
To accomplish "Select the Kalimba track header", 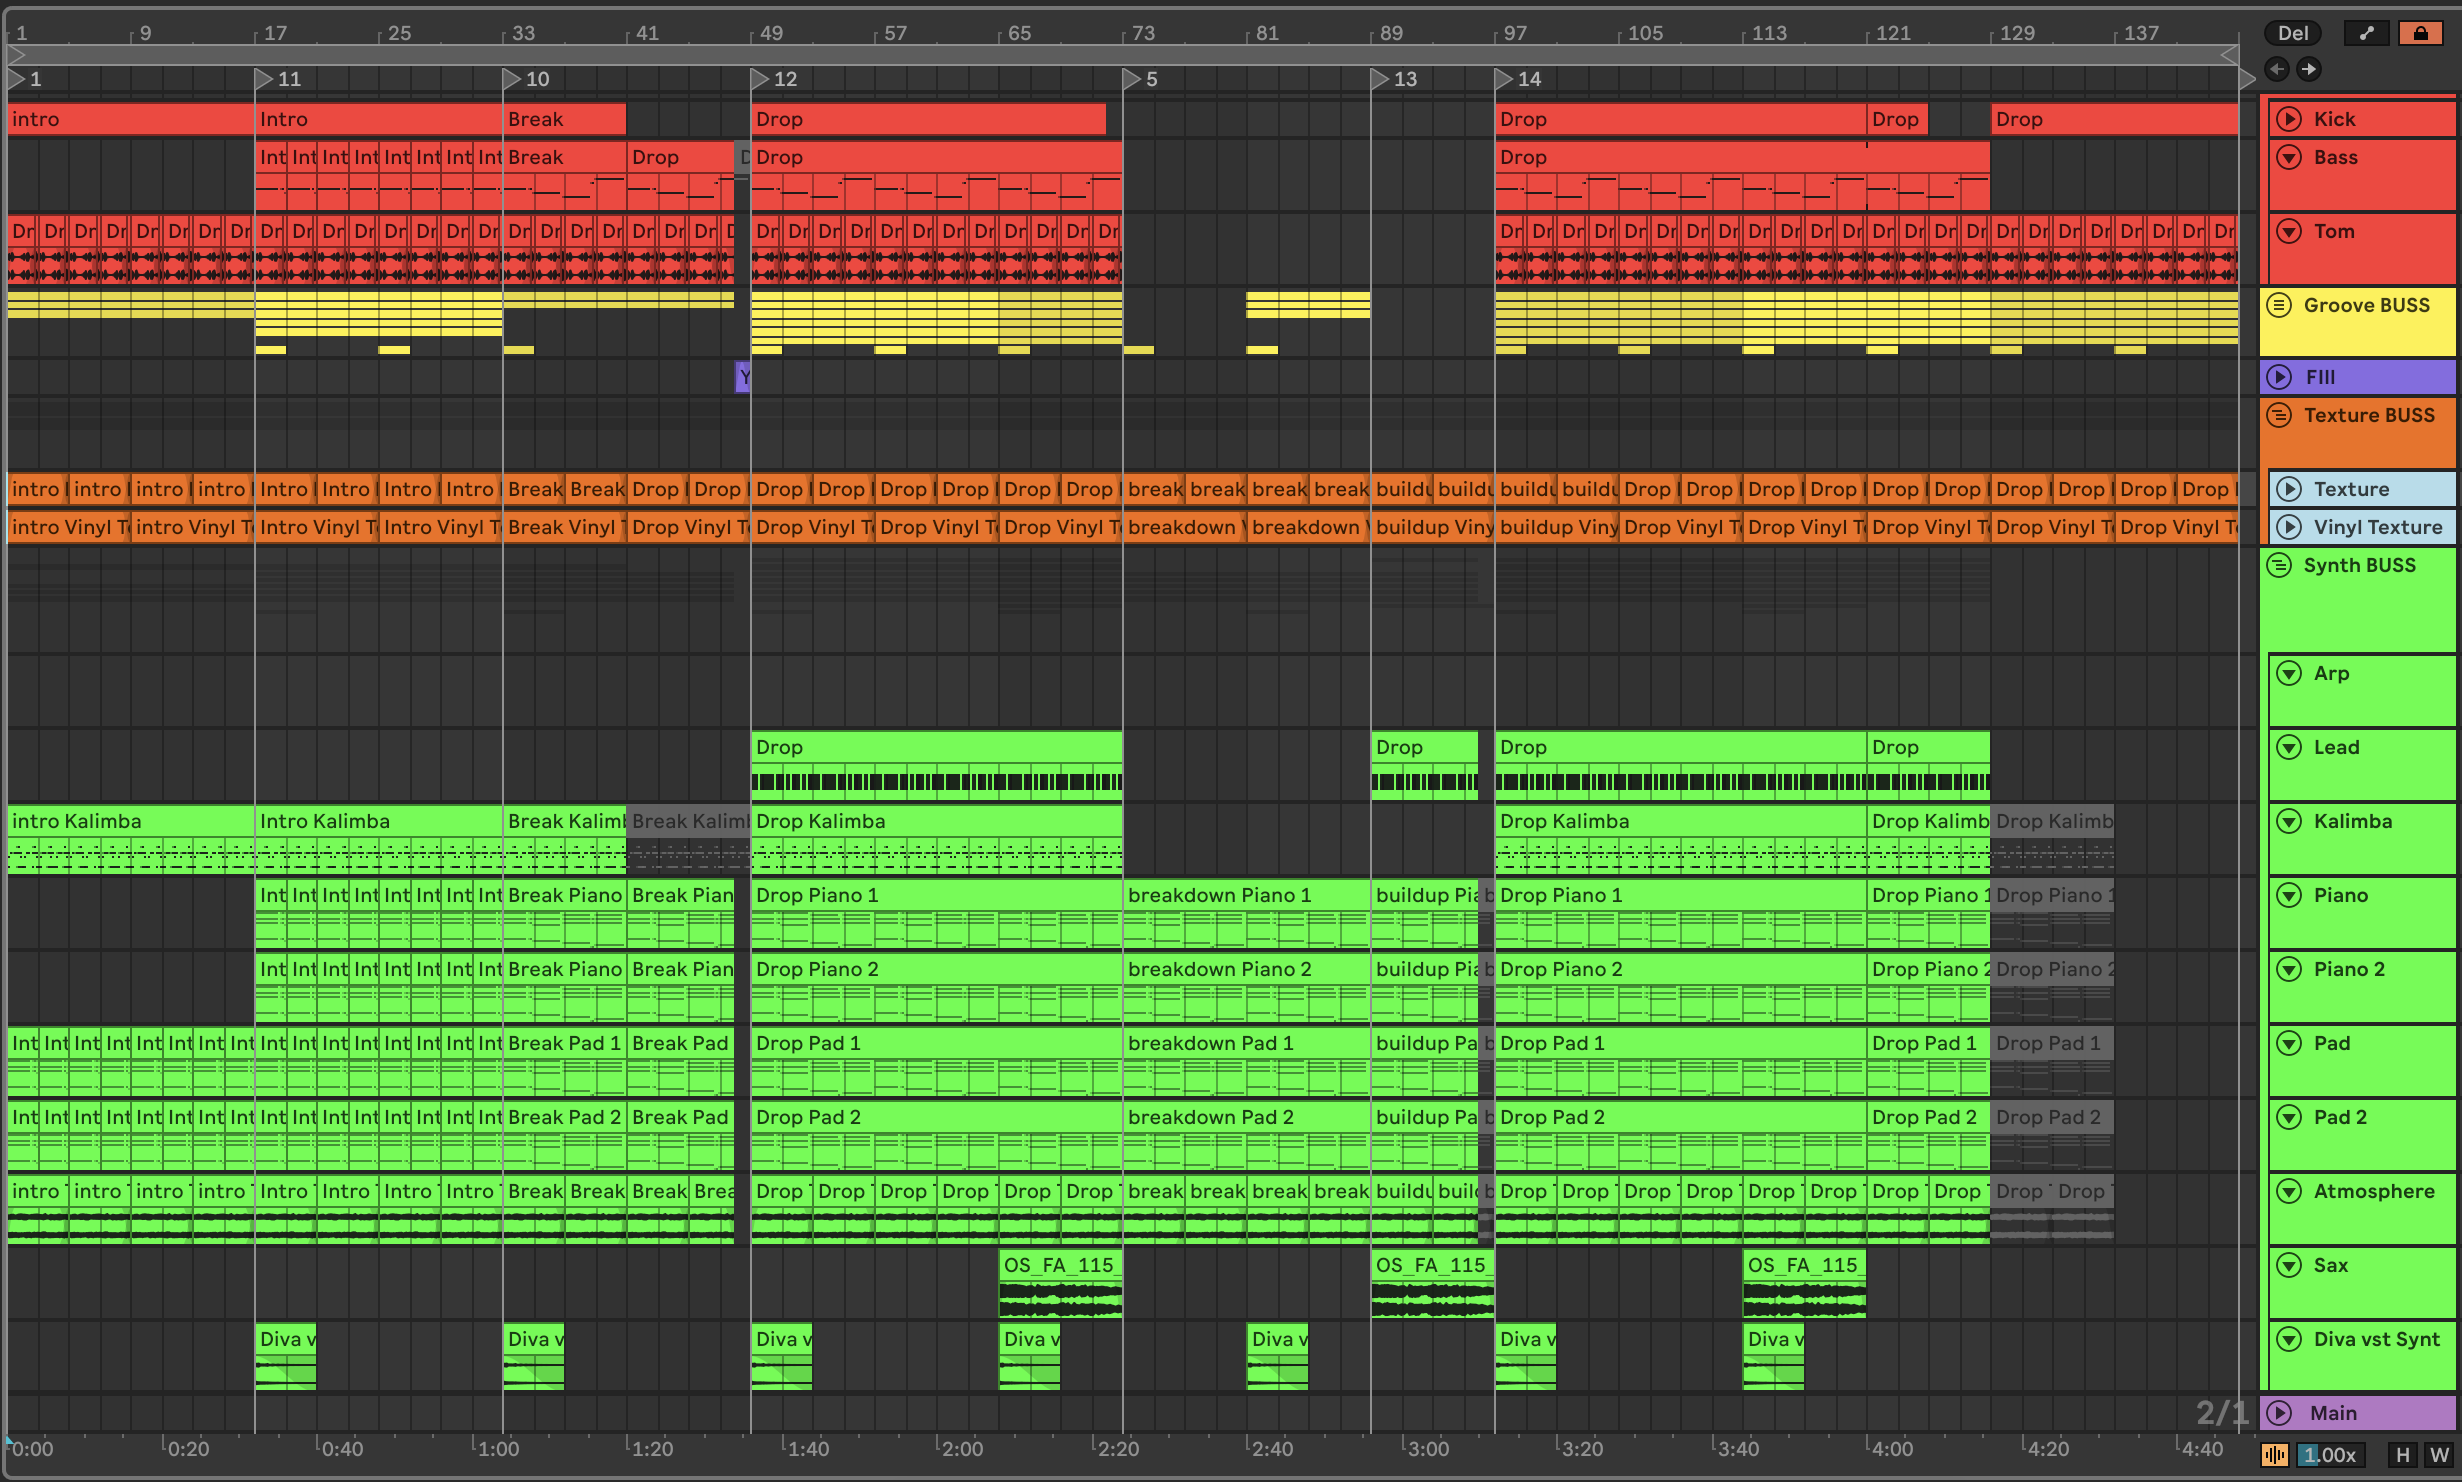I will coord(2352,821).
